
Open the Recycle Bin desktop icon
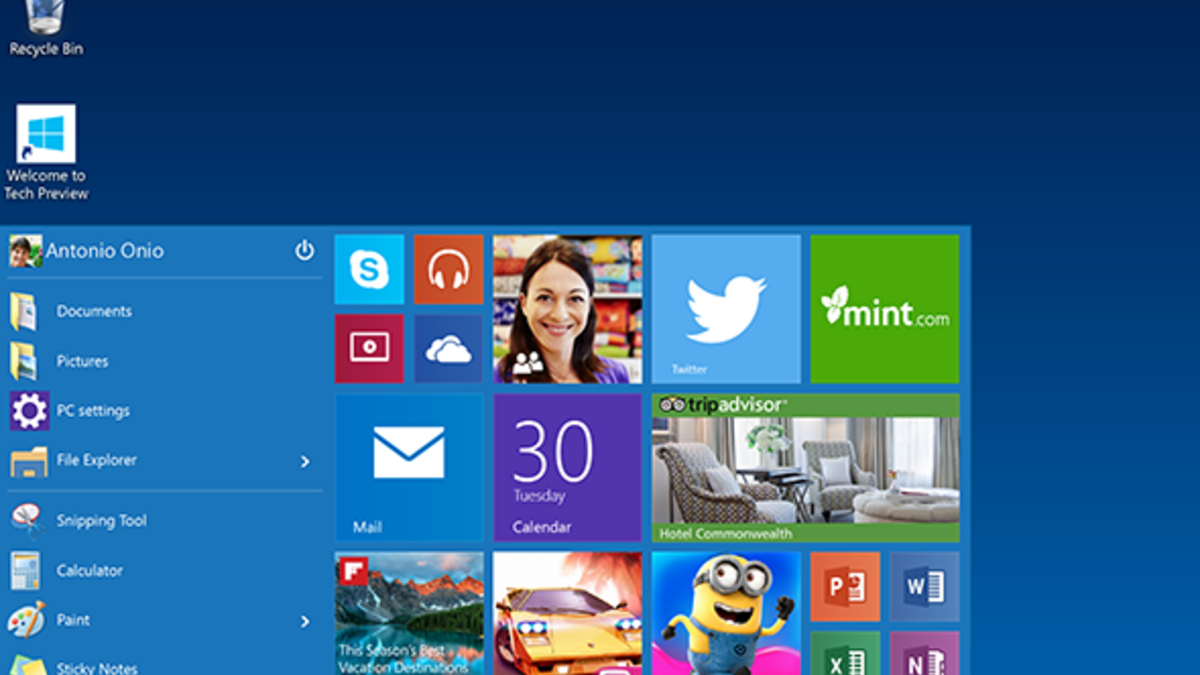pos(46,28)
